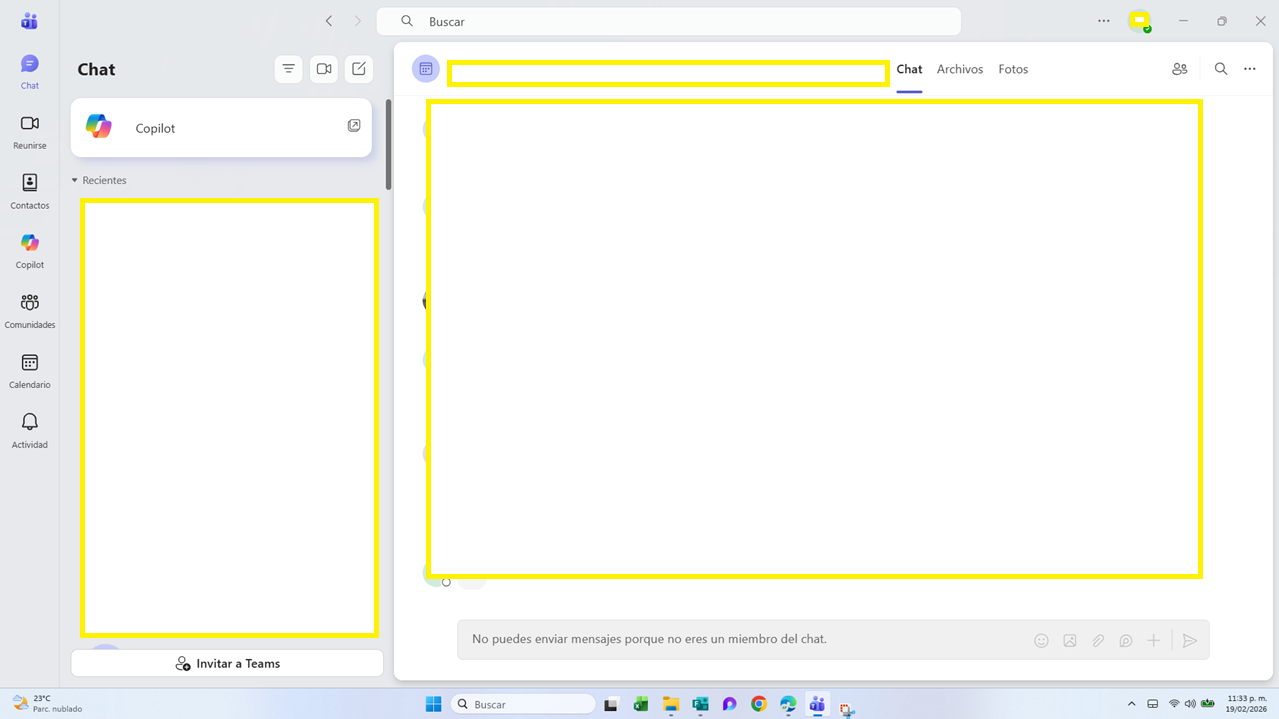The image size is (1279, 719).
Task: Search within this chat conversation
Action: point(1221,69)
